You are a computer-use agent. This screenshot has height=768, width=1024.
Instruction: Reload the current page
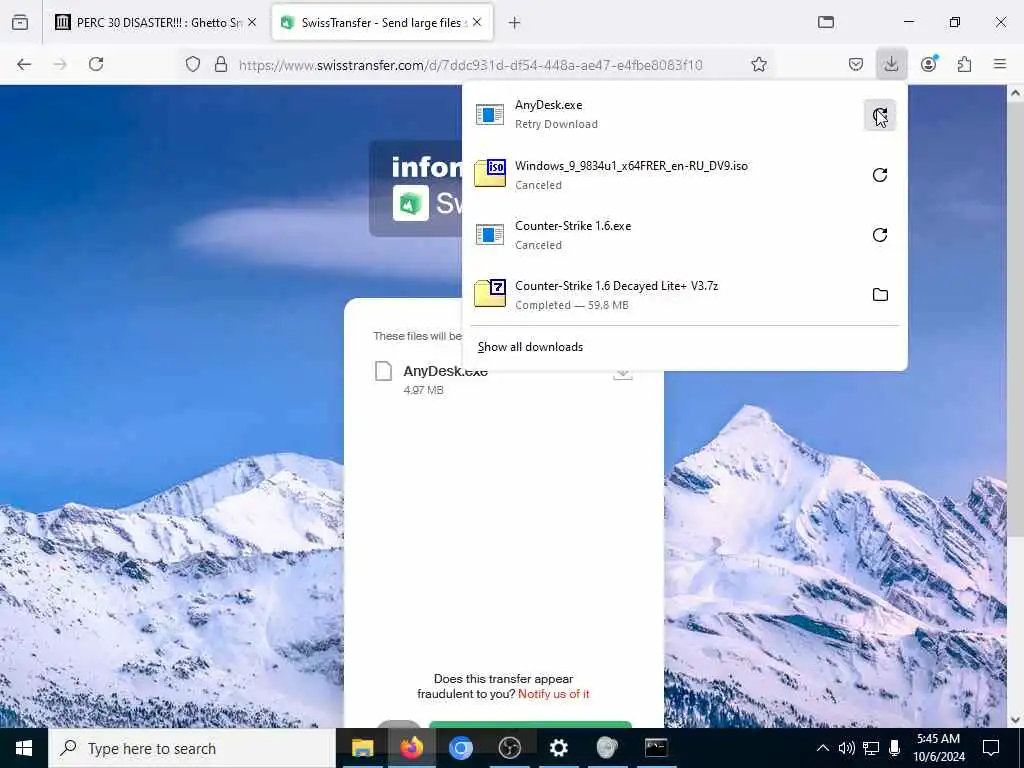pos(96,64)
